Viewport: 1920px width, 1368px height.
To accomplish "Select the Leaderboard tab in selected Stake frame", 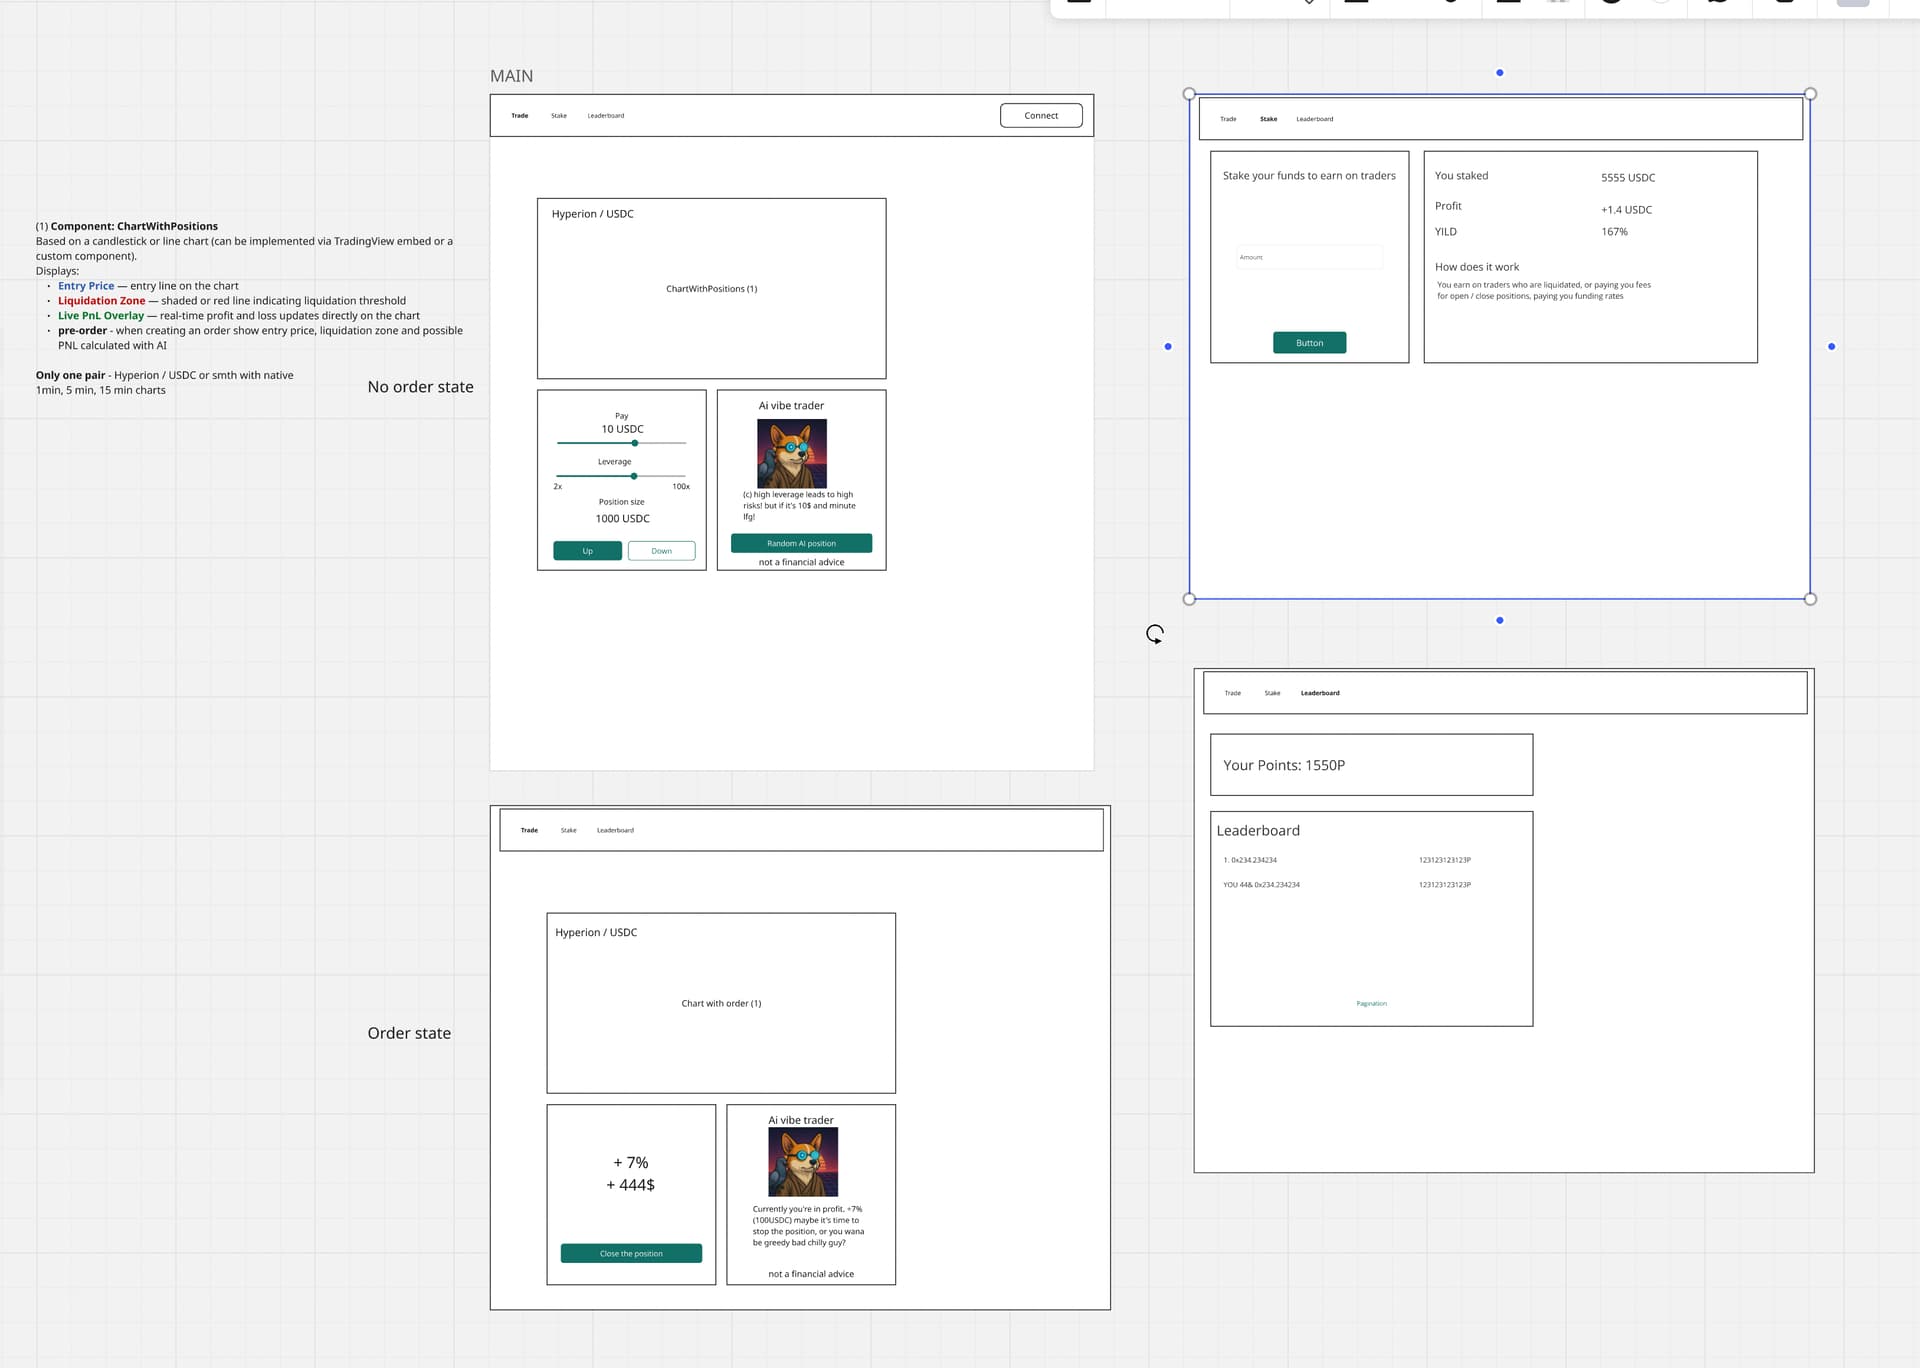I will click(1315, 119).
